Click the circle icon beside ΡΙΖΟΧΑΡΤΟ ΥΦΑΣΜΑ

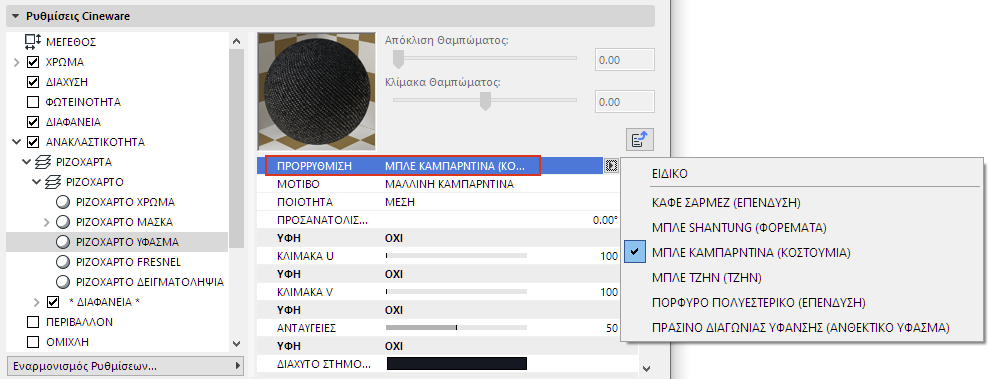click(63, 242)
